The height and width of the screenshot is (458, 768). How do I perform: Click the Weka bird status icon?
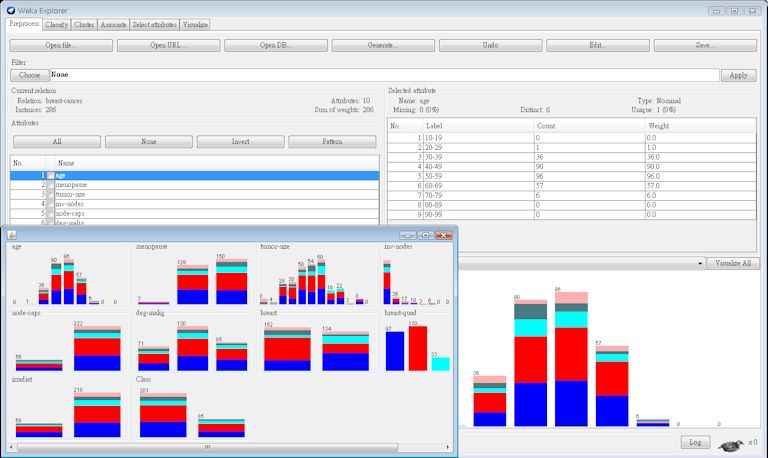[731, 445]
